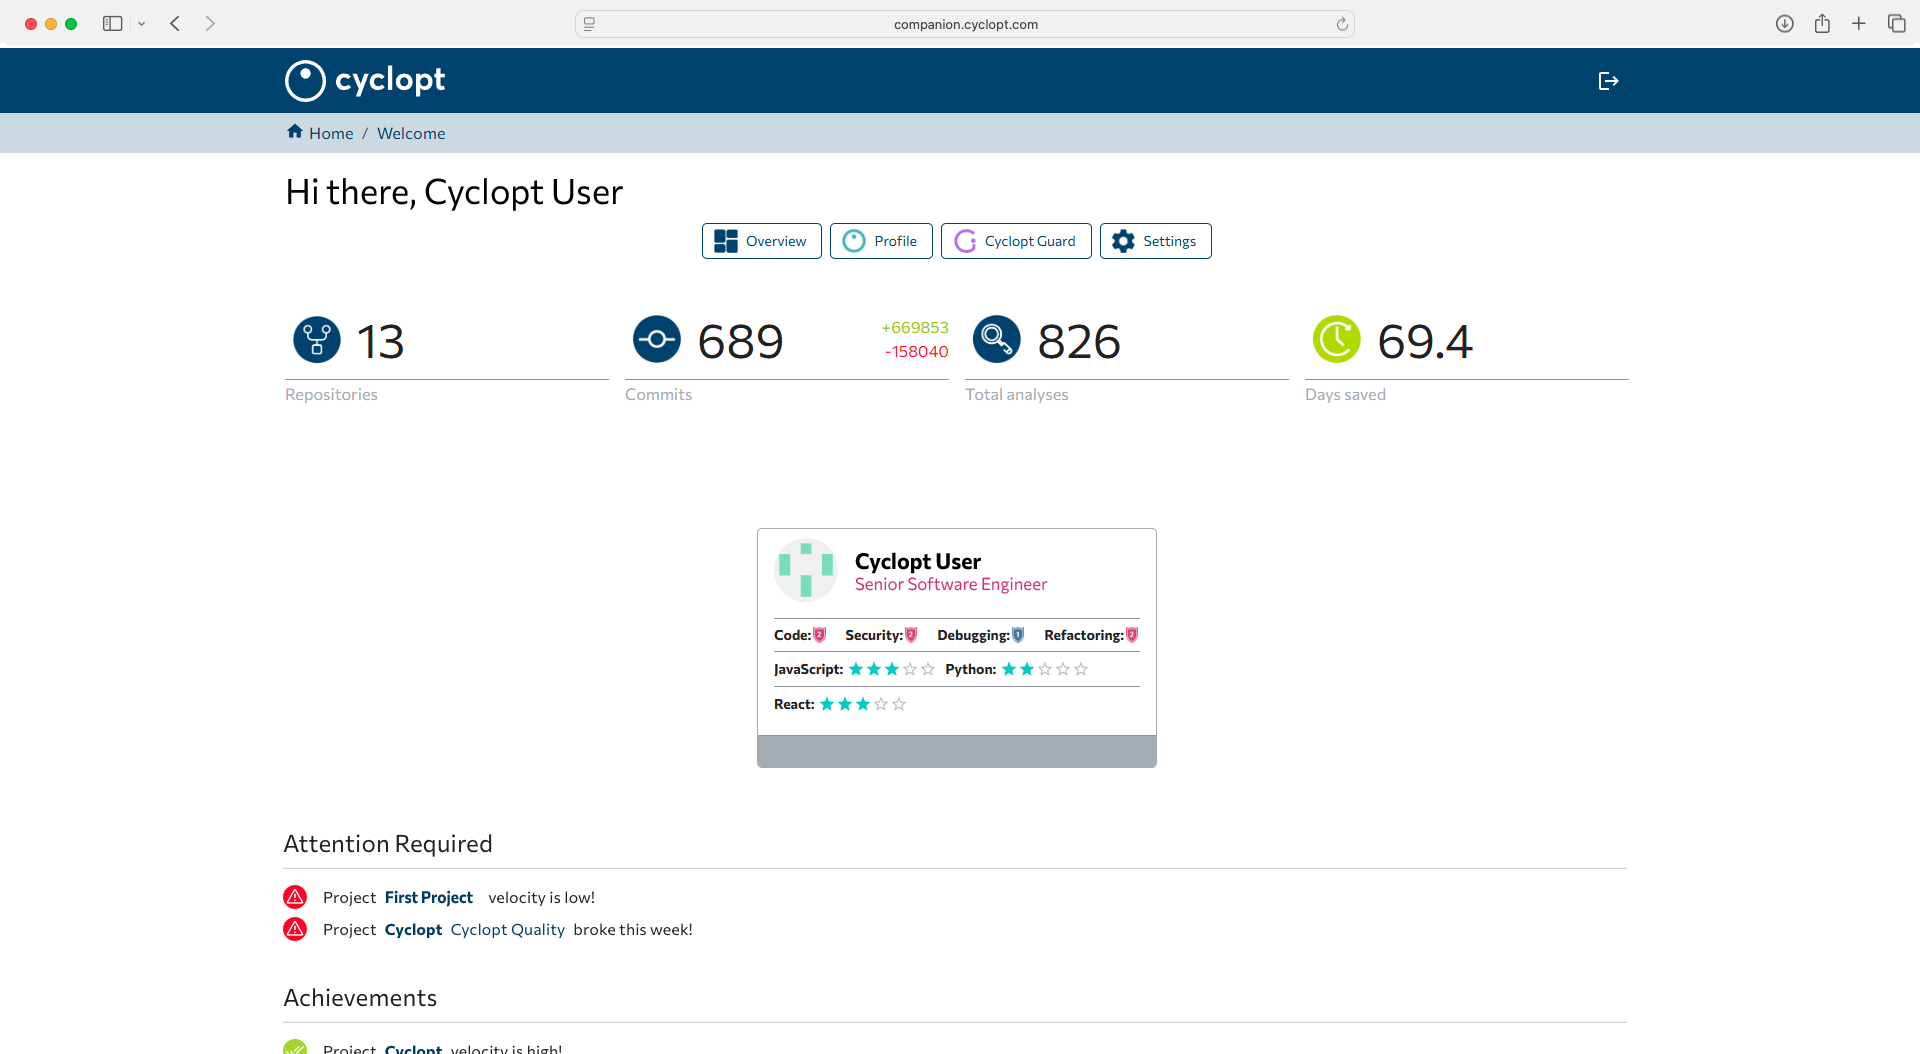Sign out using the logout icon
Screen dimensions: 1920x1054
click(x=1608, y=80)
